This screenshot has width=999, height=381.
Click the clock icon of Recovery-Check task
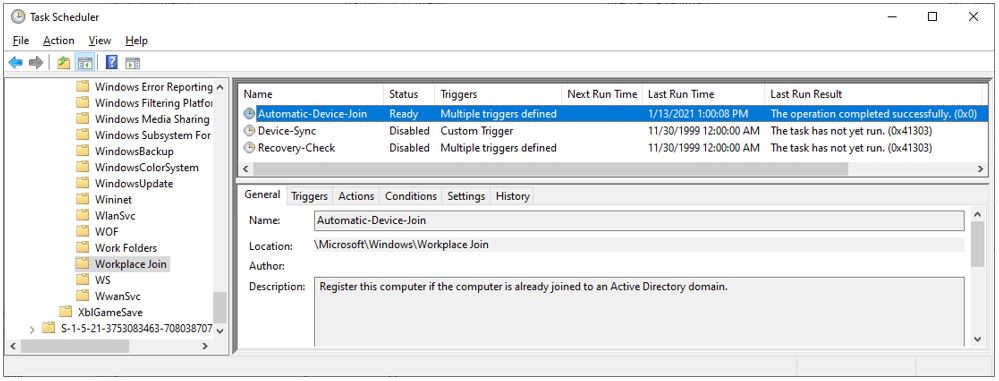tap(250, 148)
